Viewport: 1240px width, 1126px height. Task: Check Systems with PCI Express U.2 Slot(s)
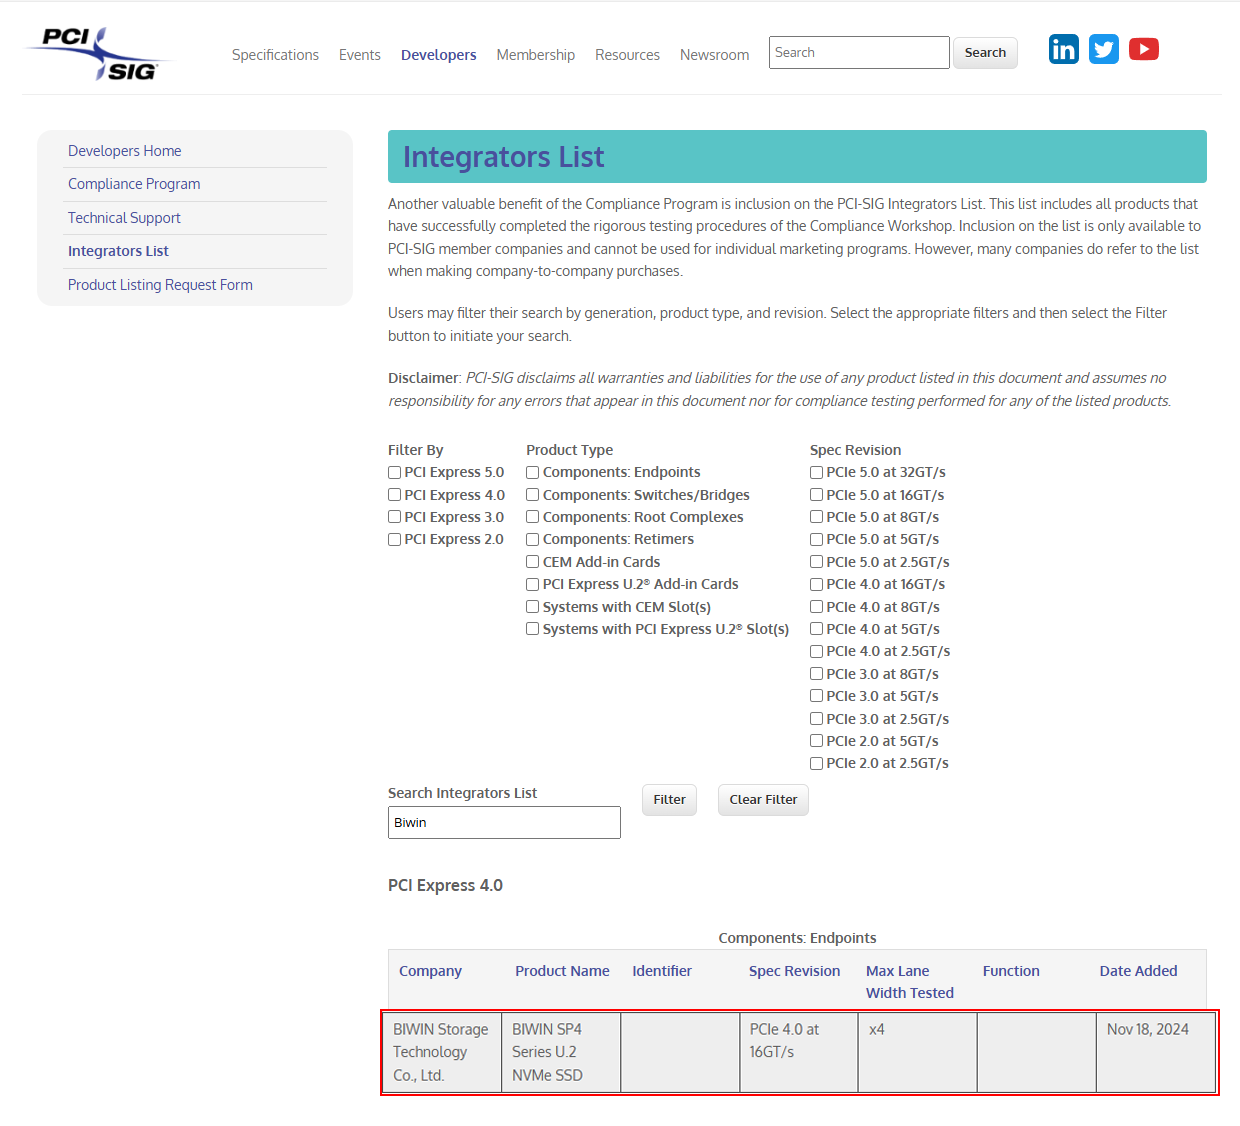pos(533,629)
